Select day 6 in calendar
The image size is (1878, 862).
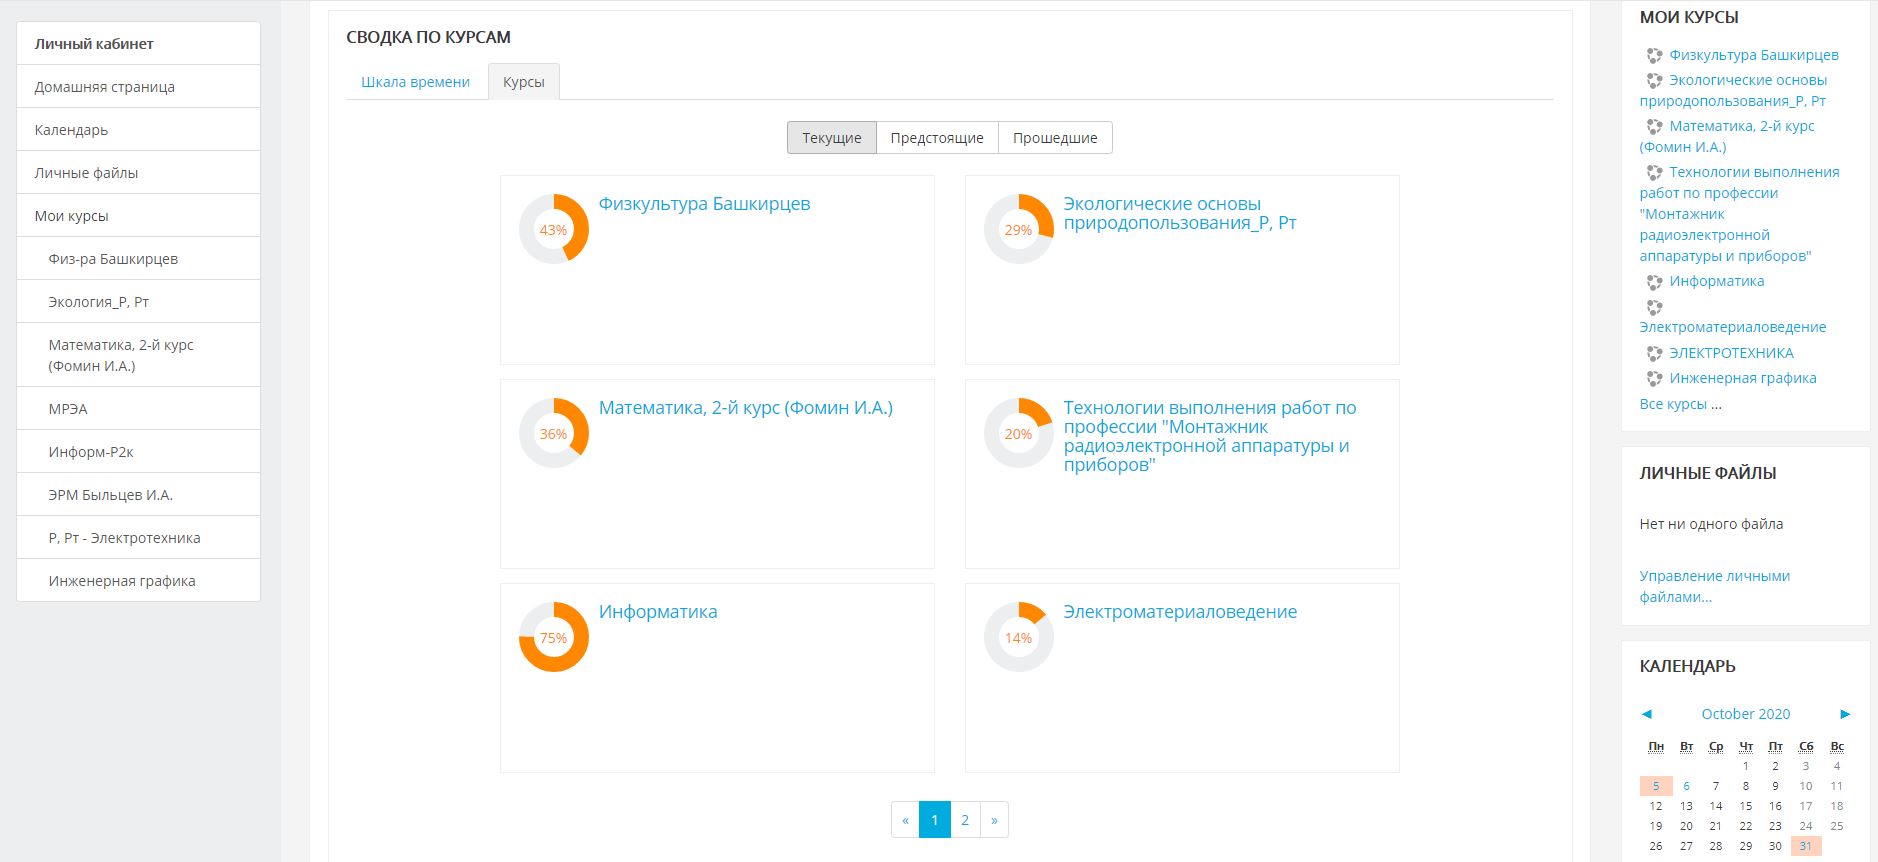(1686, 786)
